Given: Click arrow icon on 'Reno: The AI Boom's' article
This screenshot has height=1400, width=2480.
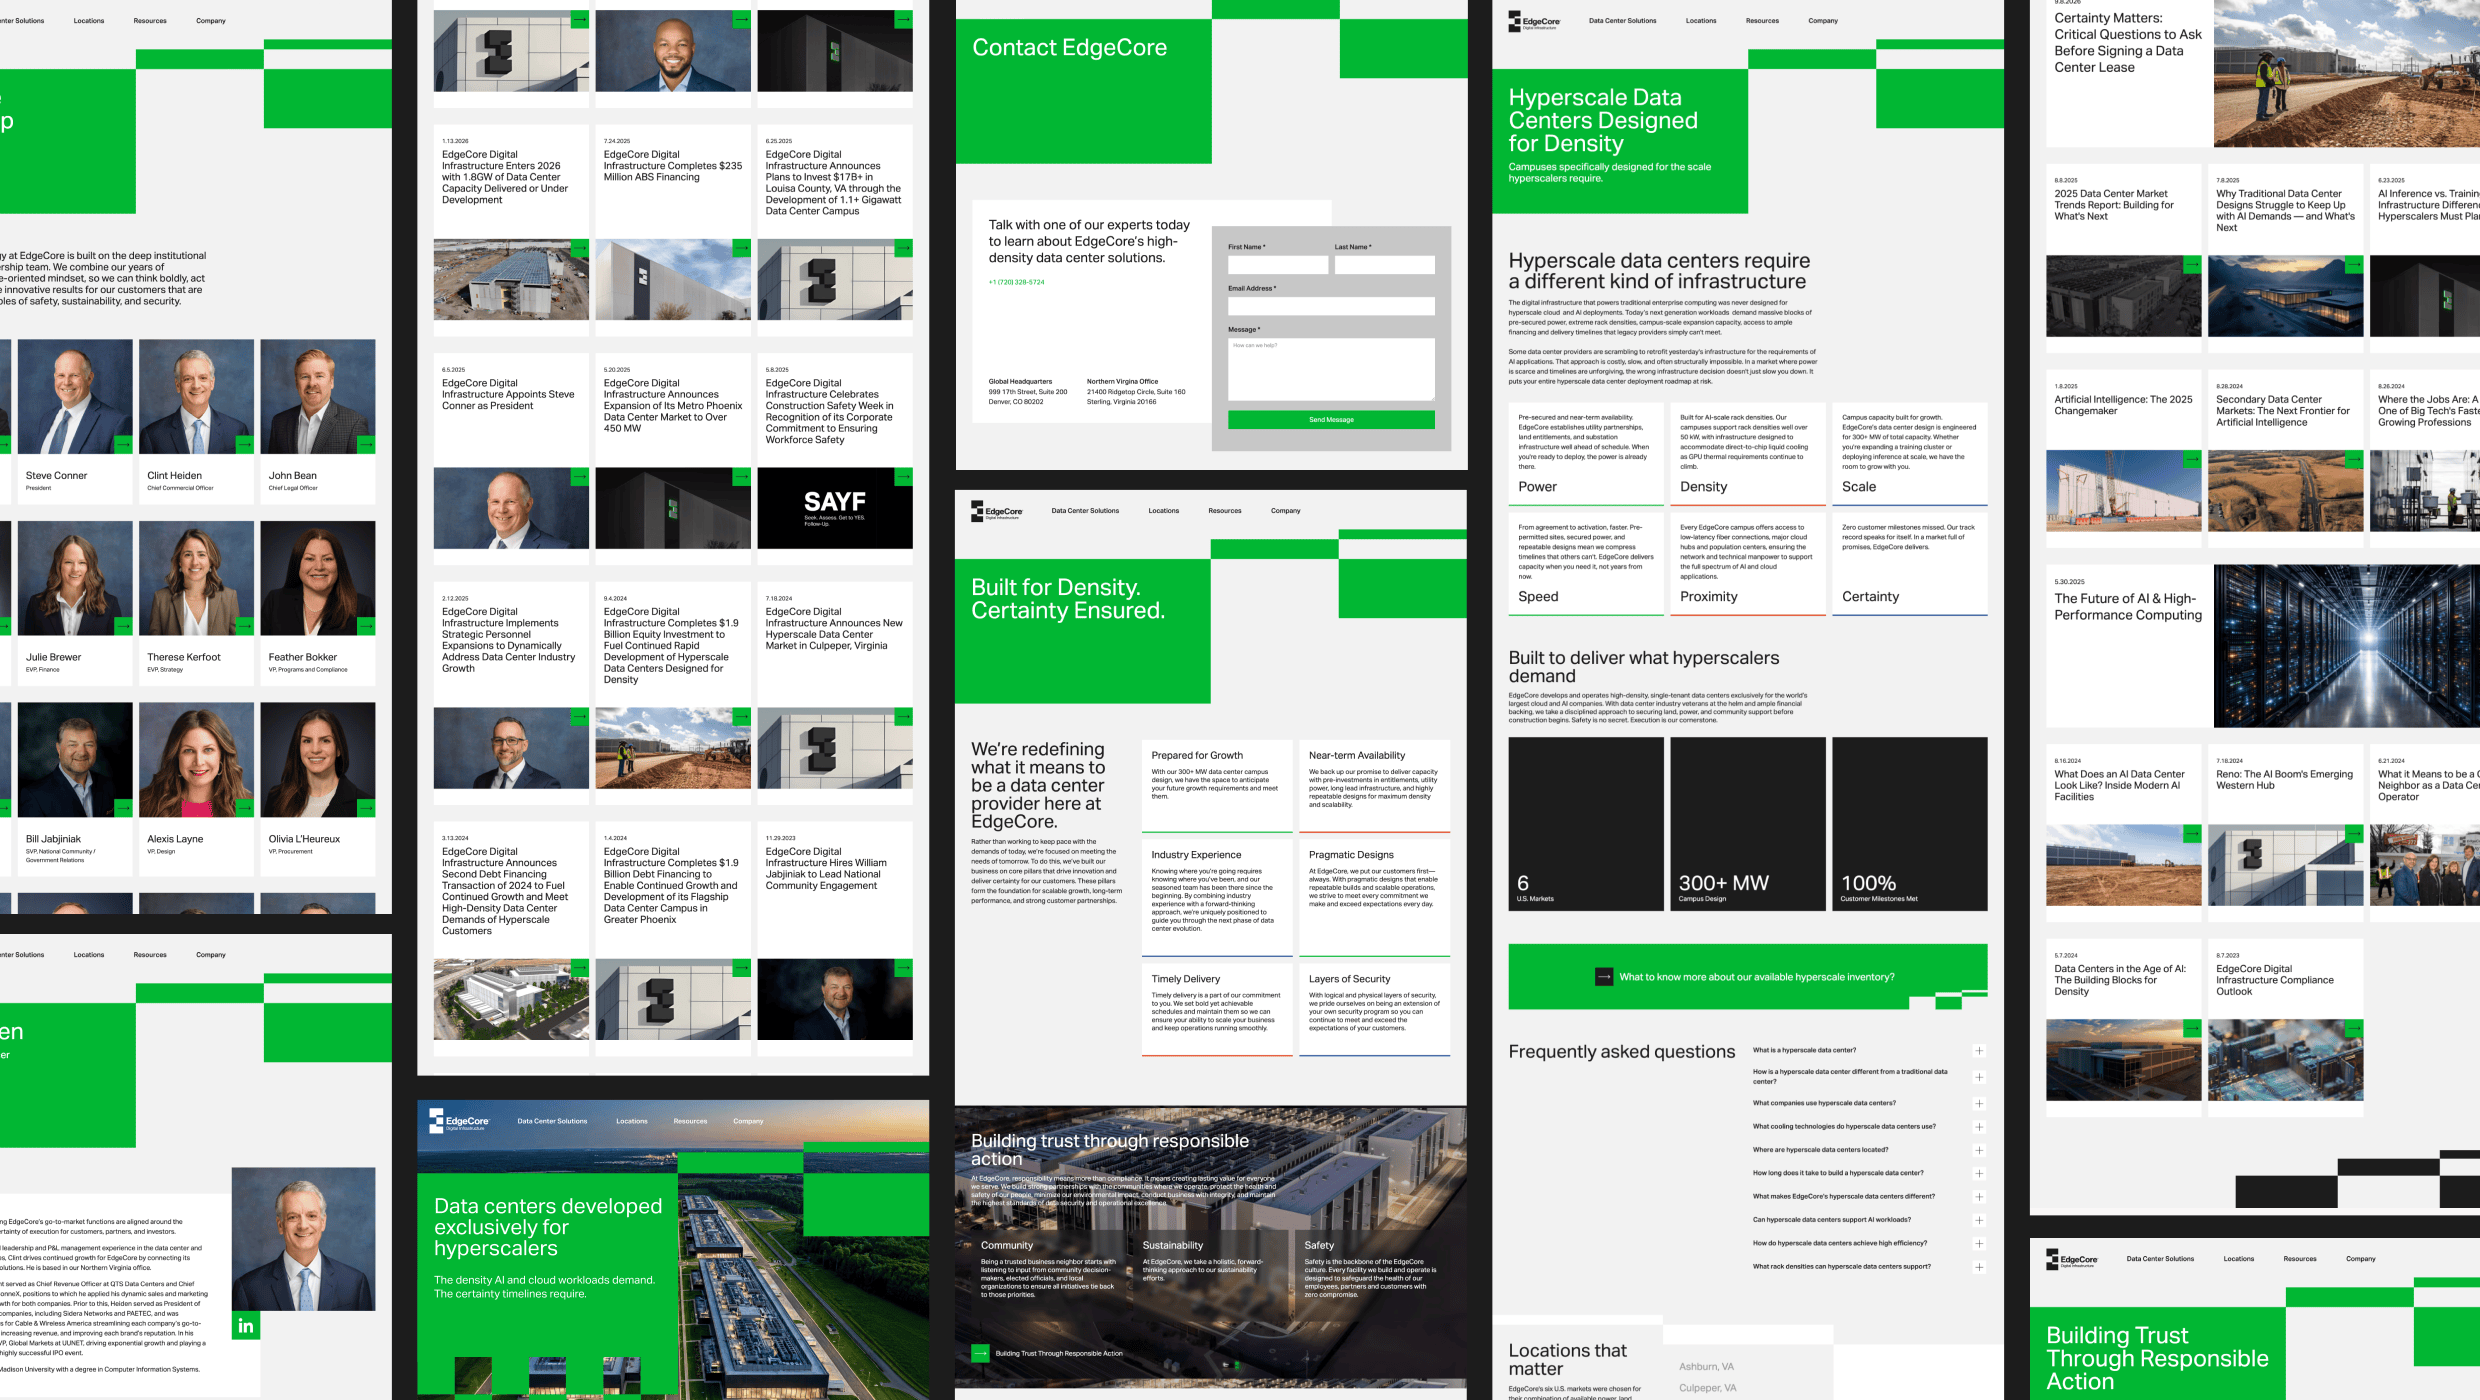Looking at the screenshot, I should (x=2355, y=834).
